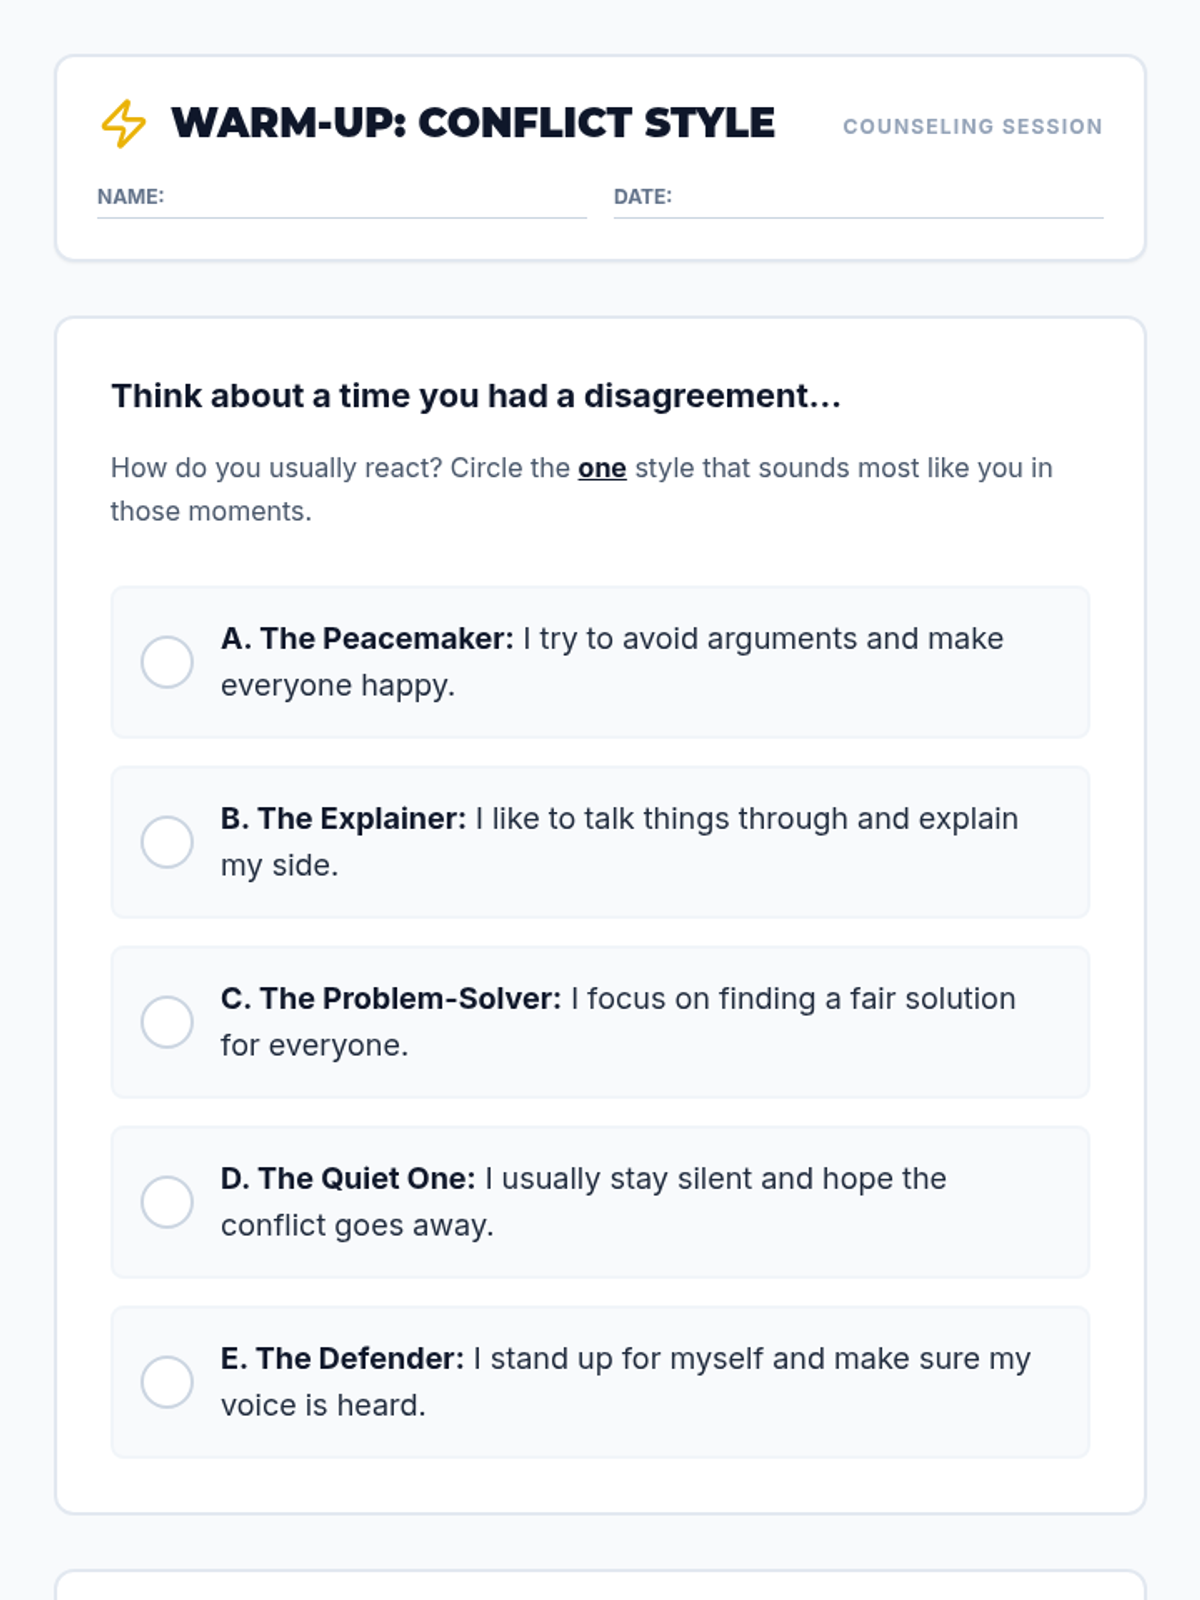Click the "Counseling Session" label
This screenshot has width=1200, height=1600.
point(972,127)
